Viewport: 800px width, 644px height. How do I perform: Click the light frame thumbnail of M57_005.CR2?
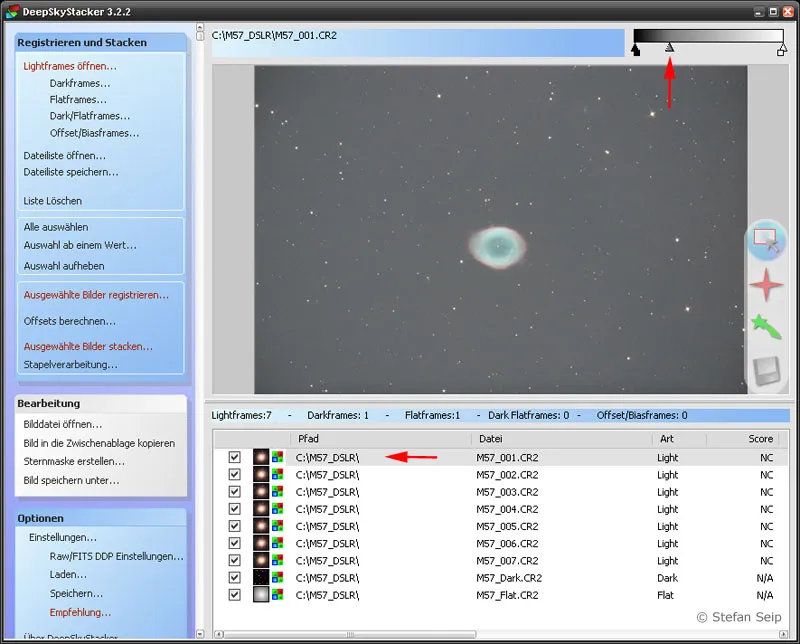(x=261, y=526)
